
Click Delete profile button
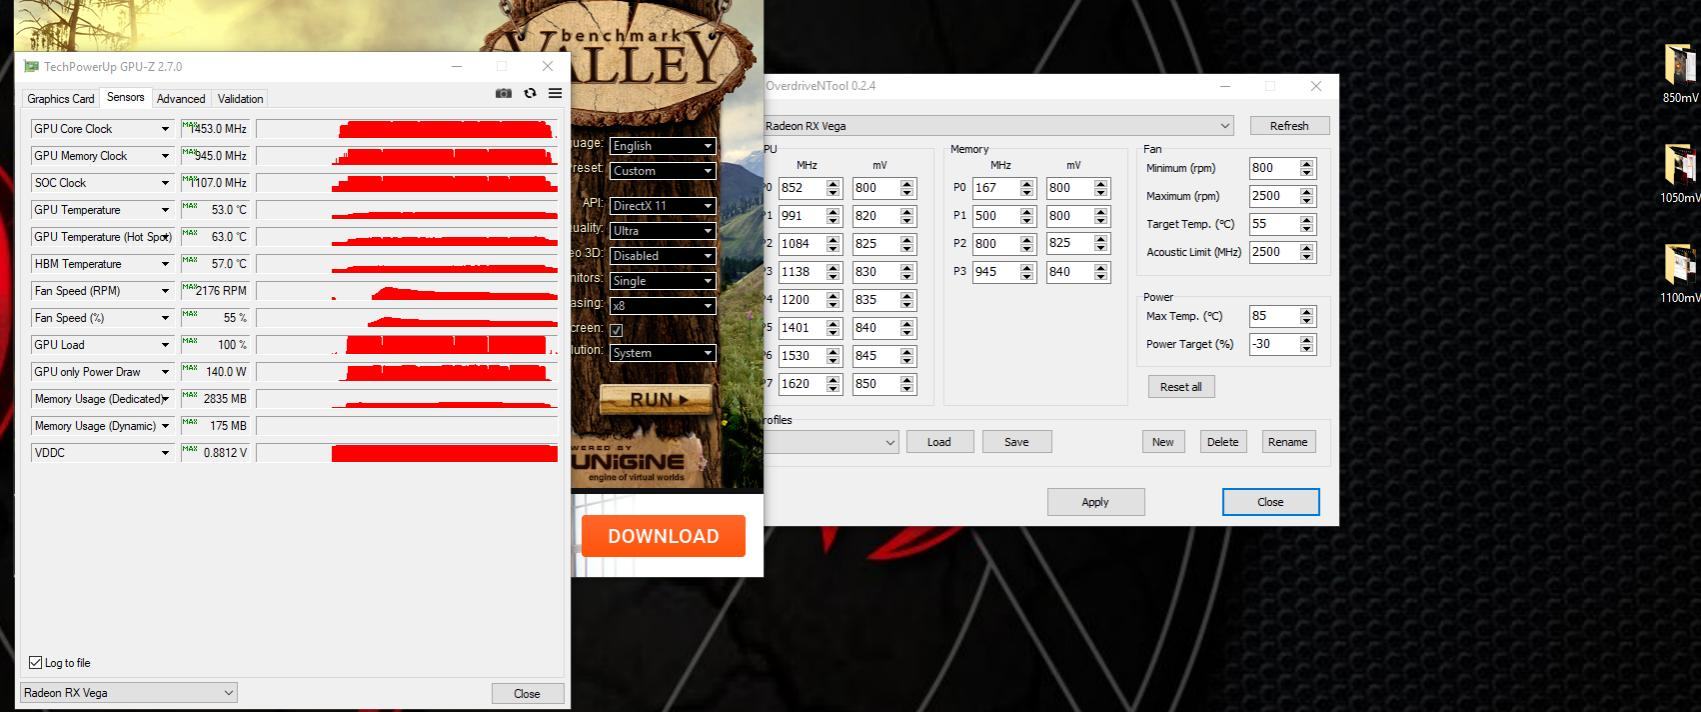pyautogui.click(x=1223, y=442)
